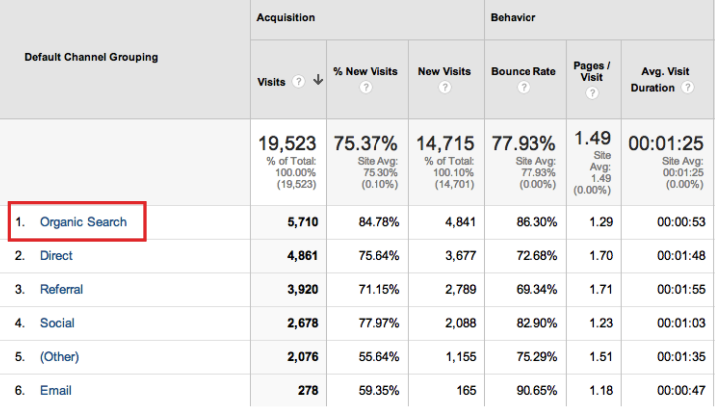Sort by Visits column header
The height and width of the screenshot is (409, 715).
coord(271,82)
